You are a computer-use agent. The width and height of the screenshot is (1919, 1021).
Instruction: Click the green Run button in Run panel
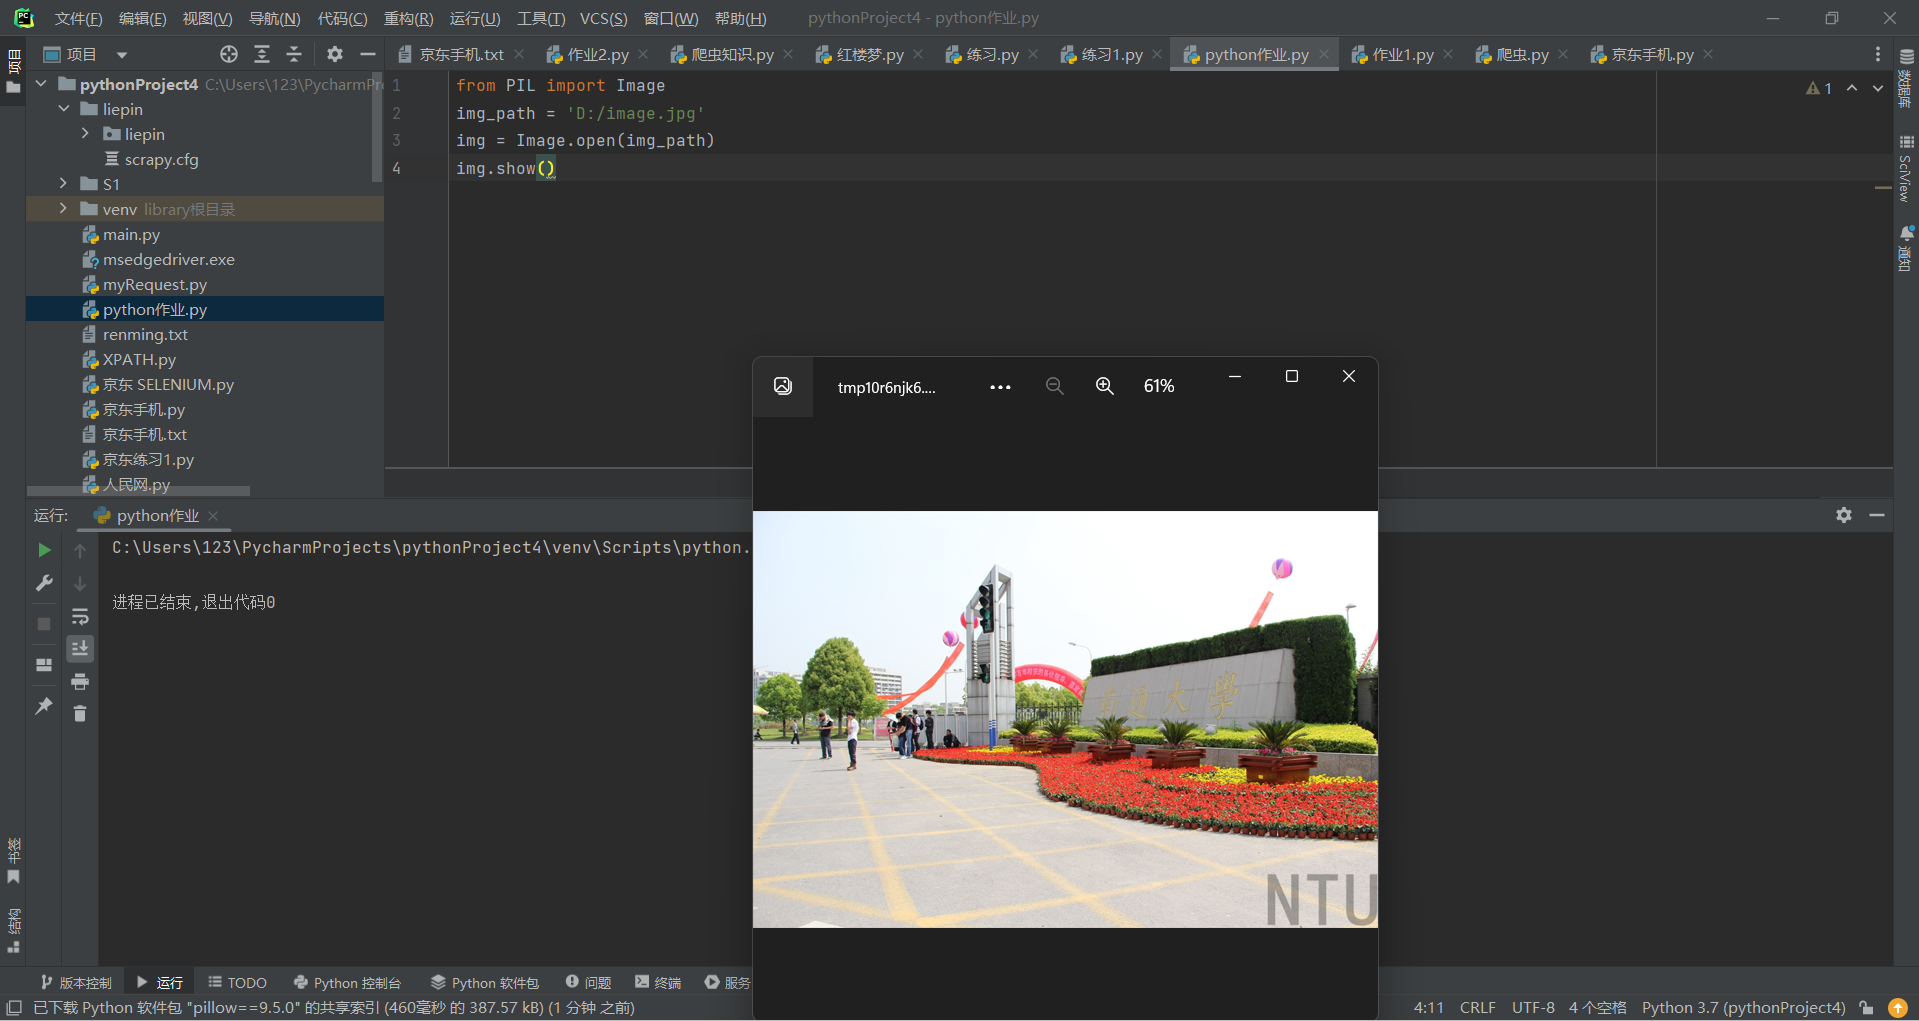pyautogui.click(x=44, y=550)
